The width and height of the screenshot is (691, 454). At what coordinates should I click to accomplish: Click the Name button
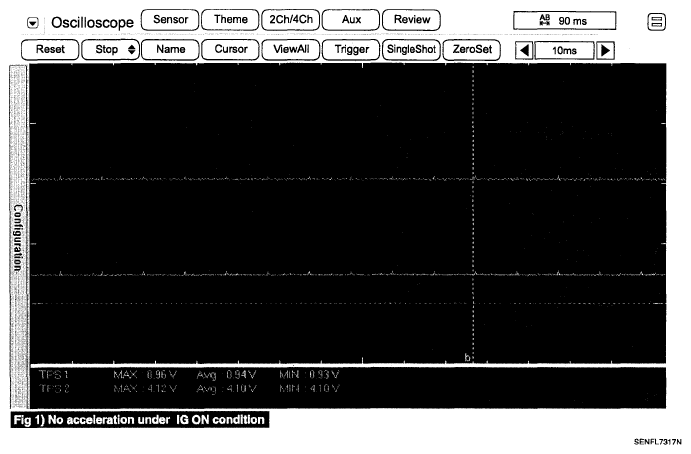[170, 49]
